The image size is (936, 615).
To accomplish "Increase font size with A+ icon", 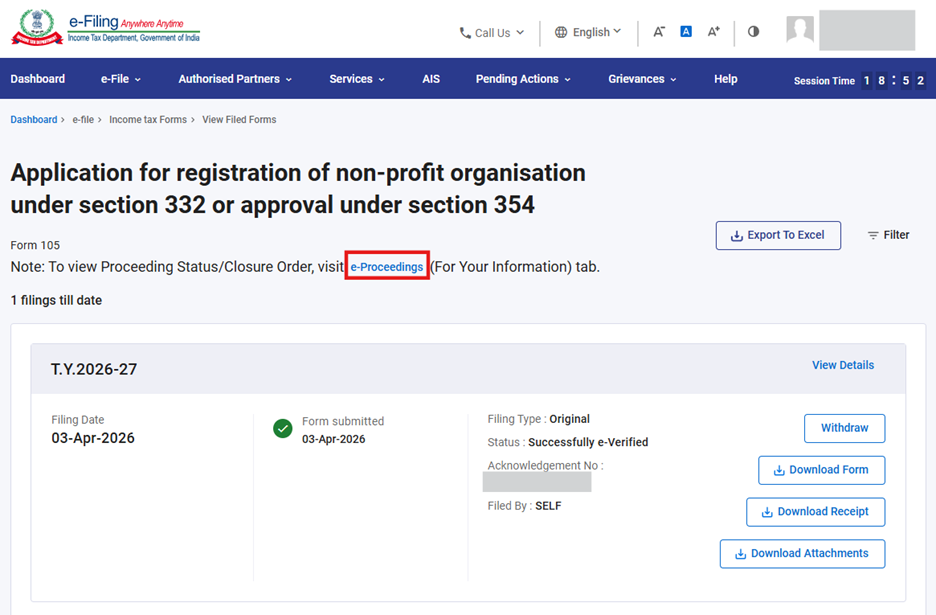I will click(x=713, y=32).
